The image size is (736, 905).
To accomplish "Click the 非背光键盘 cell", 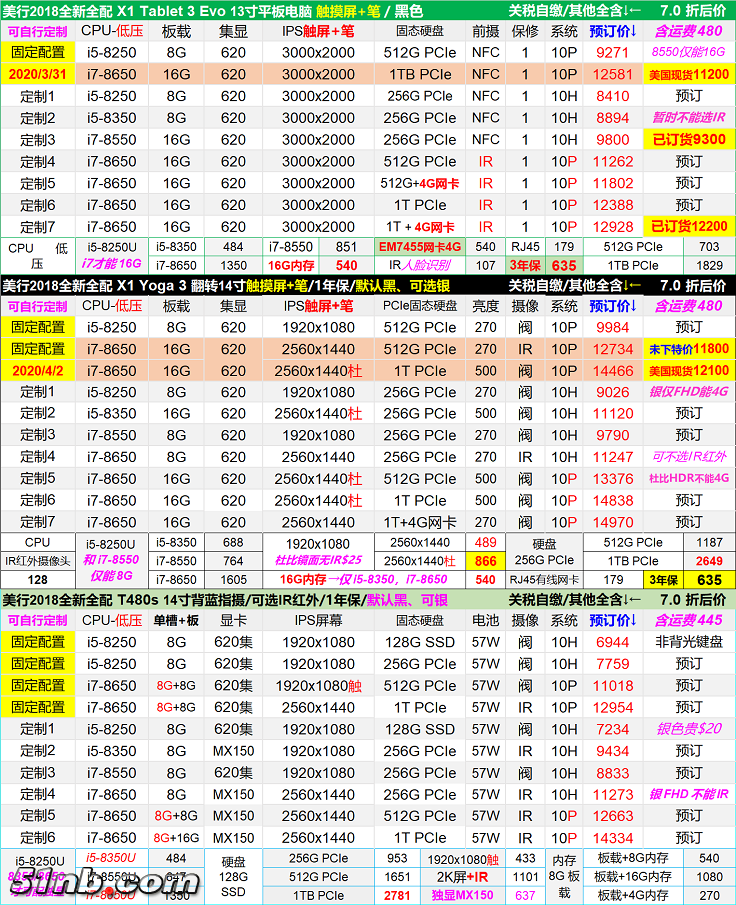I will pyautogui.click(x=689, y=642).
